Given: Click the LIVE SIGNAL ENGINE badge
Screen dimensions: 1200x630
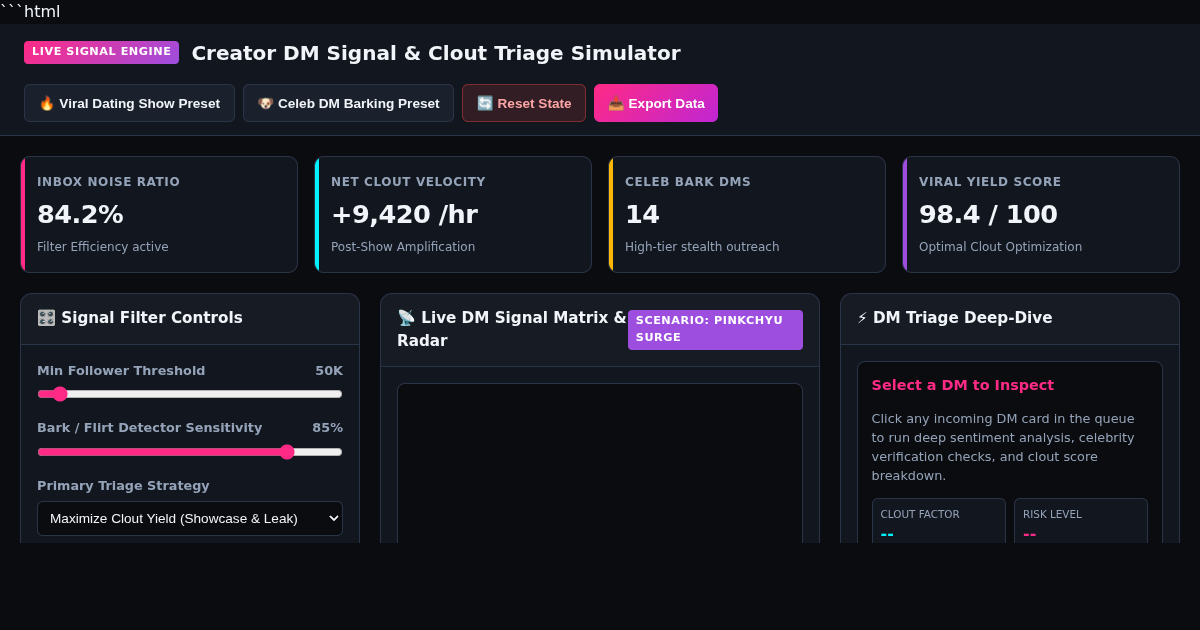Looking at the screenshot, I should [x=101, y=52].
